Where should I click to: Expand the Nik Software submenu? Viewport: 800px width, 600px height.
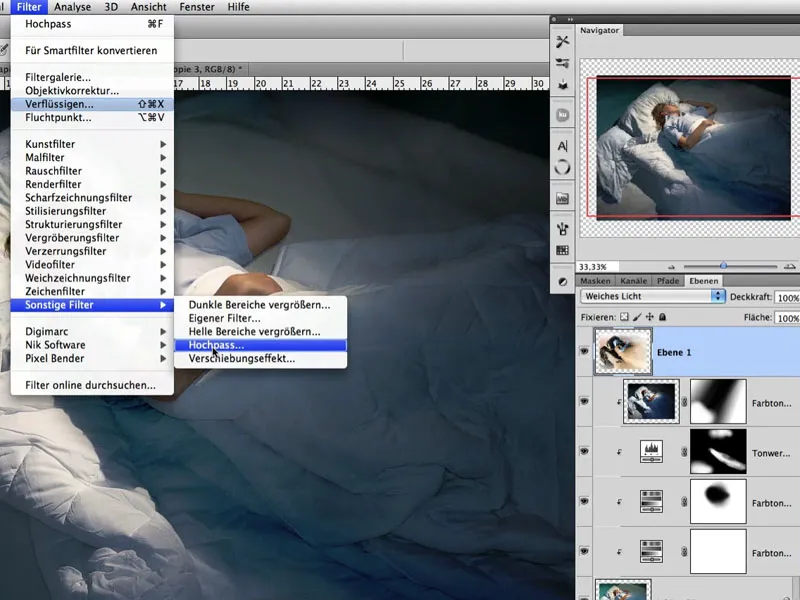55,345
